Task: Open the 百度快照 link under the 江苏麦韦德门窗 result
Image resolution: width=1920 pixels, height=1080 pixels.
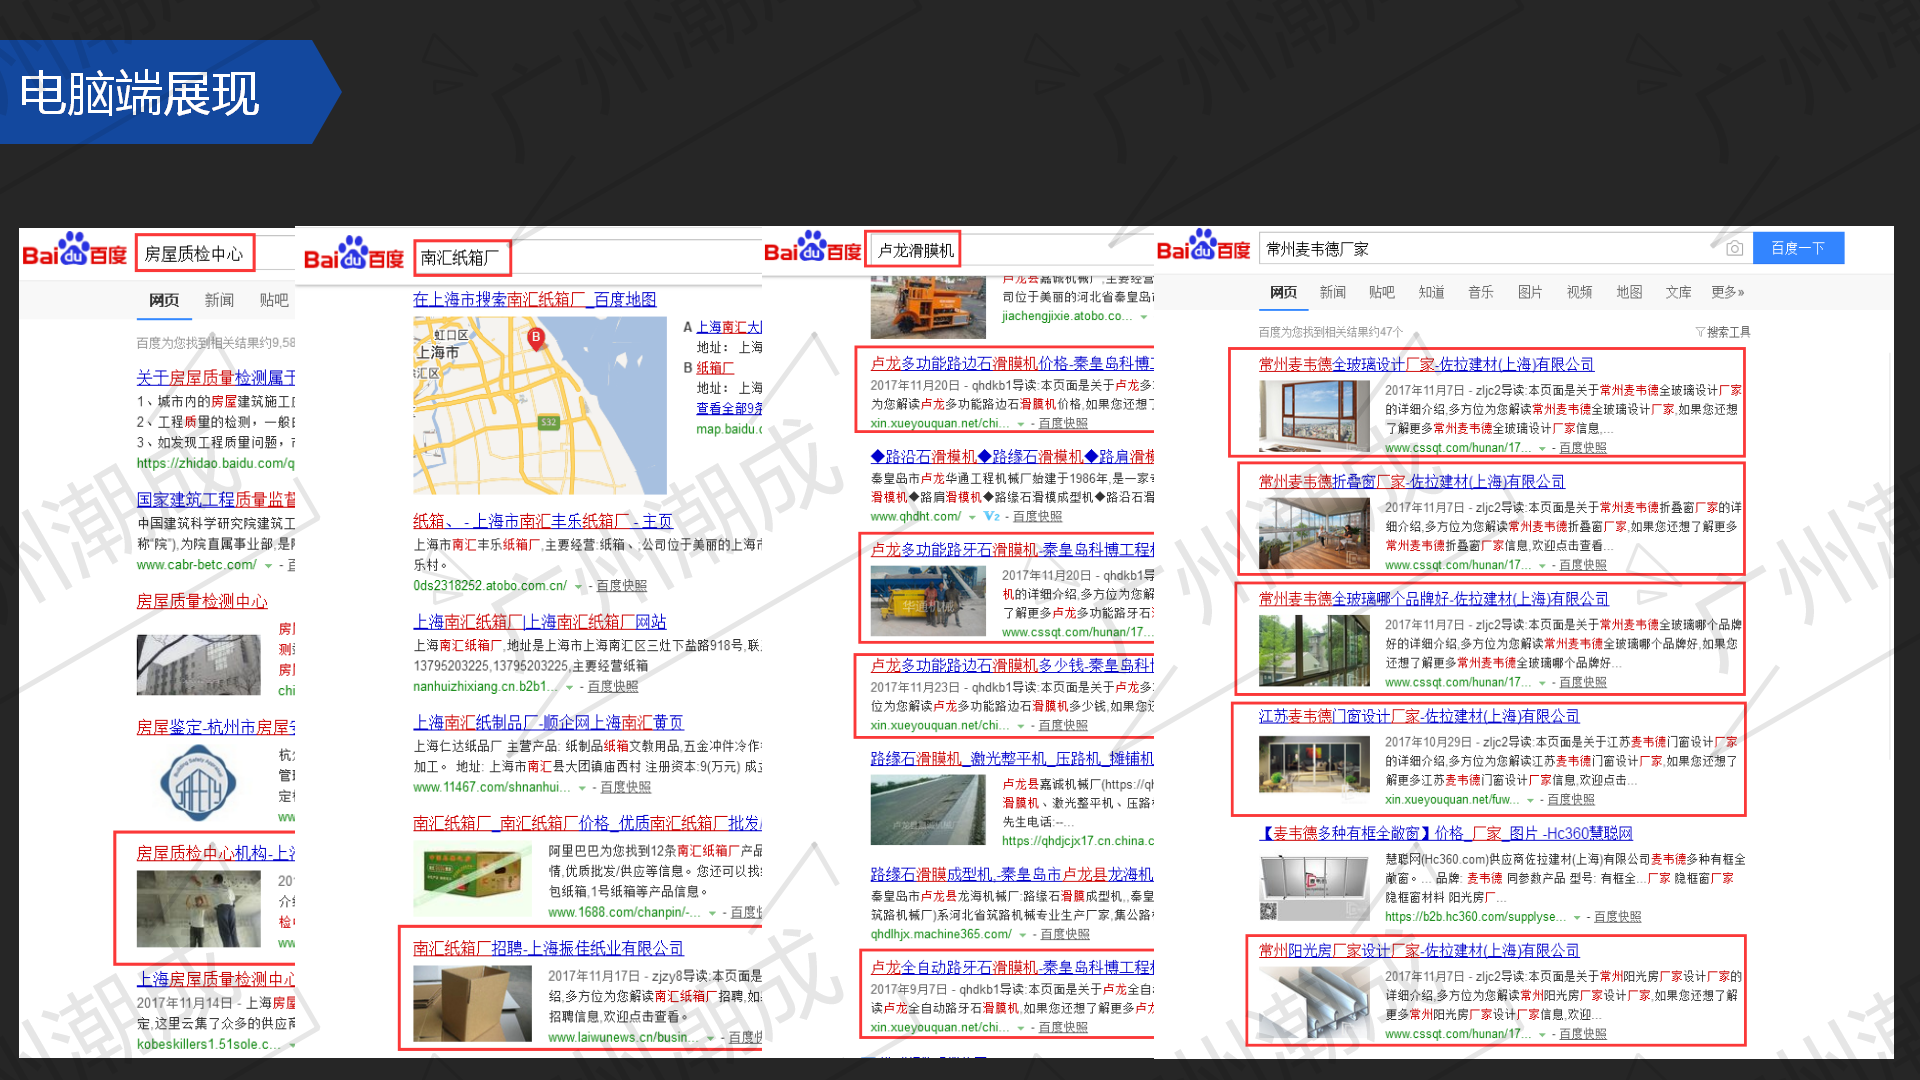Action: pos(1570,800)
